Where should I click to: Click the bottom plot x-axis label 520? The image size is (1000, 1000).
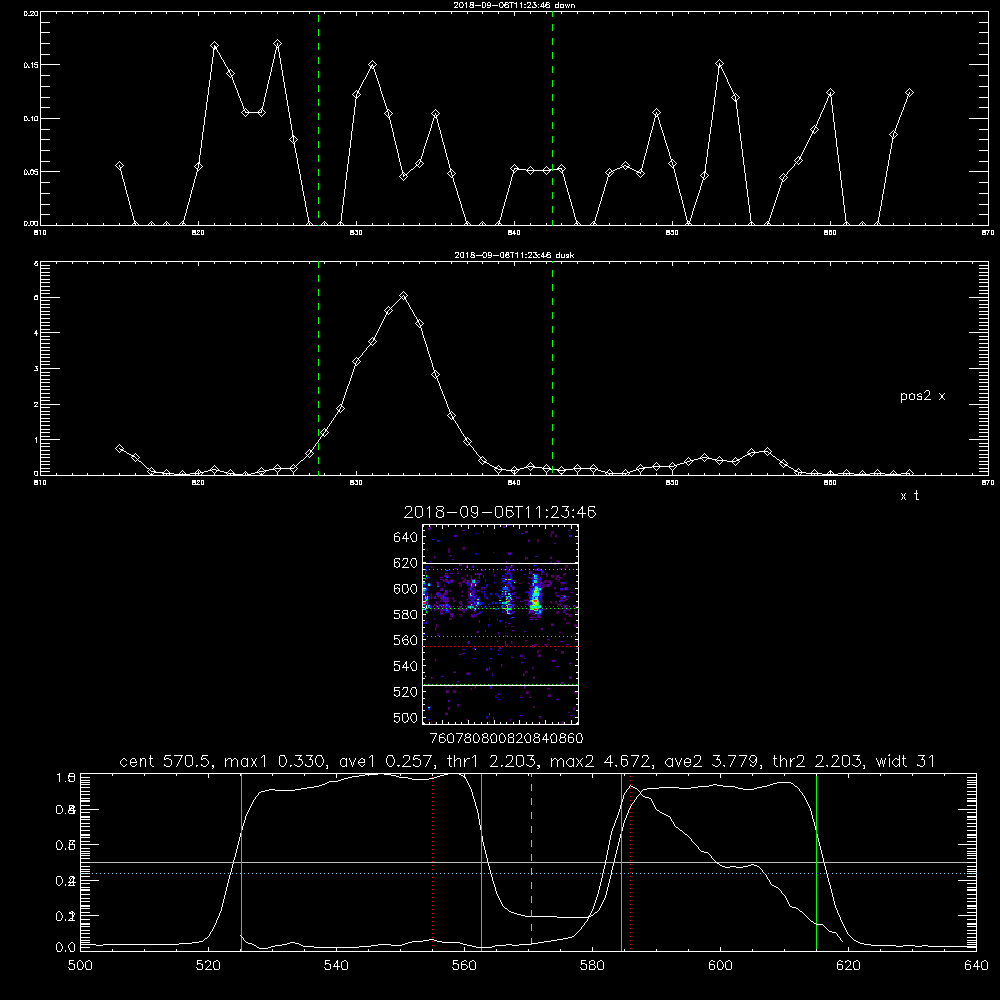208,966
